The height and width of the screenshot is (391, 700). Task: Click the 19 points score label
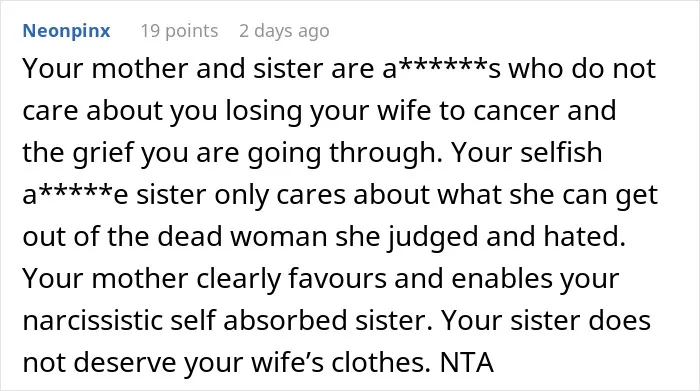click(x=179, y=31)
